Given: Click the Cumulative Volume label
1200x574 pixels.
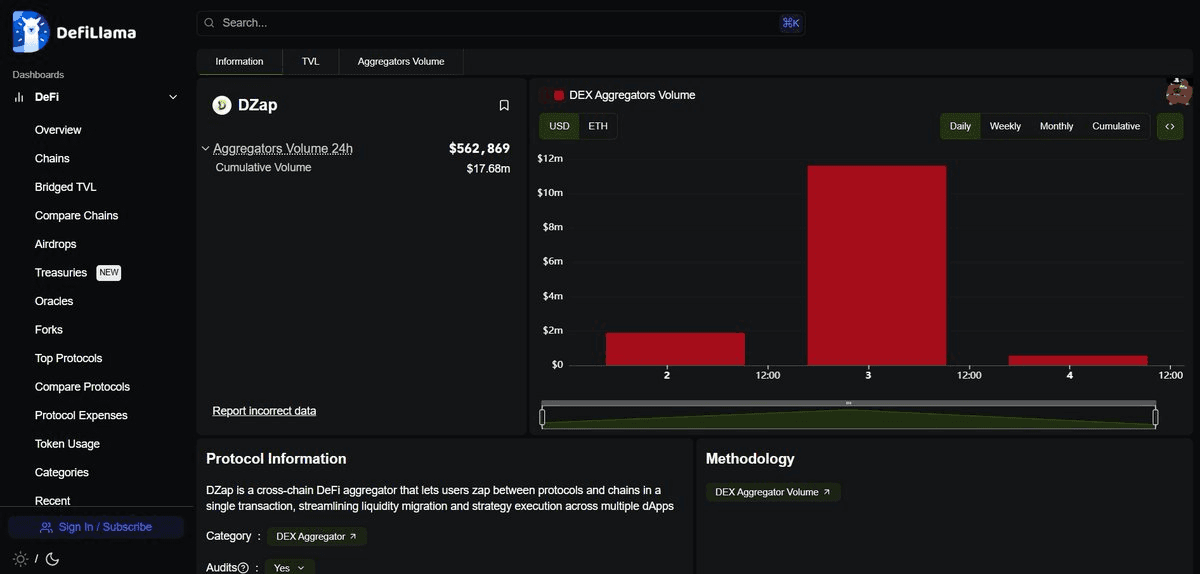Looking at the screenshot, I should tap(263, 167).
